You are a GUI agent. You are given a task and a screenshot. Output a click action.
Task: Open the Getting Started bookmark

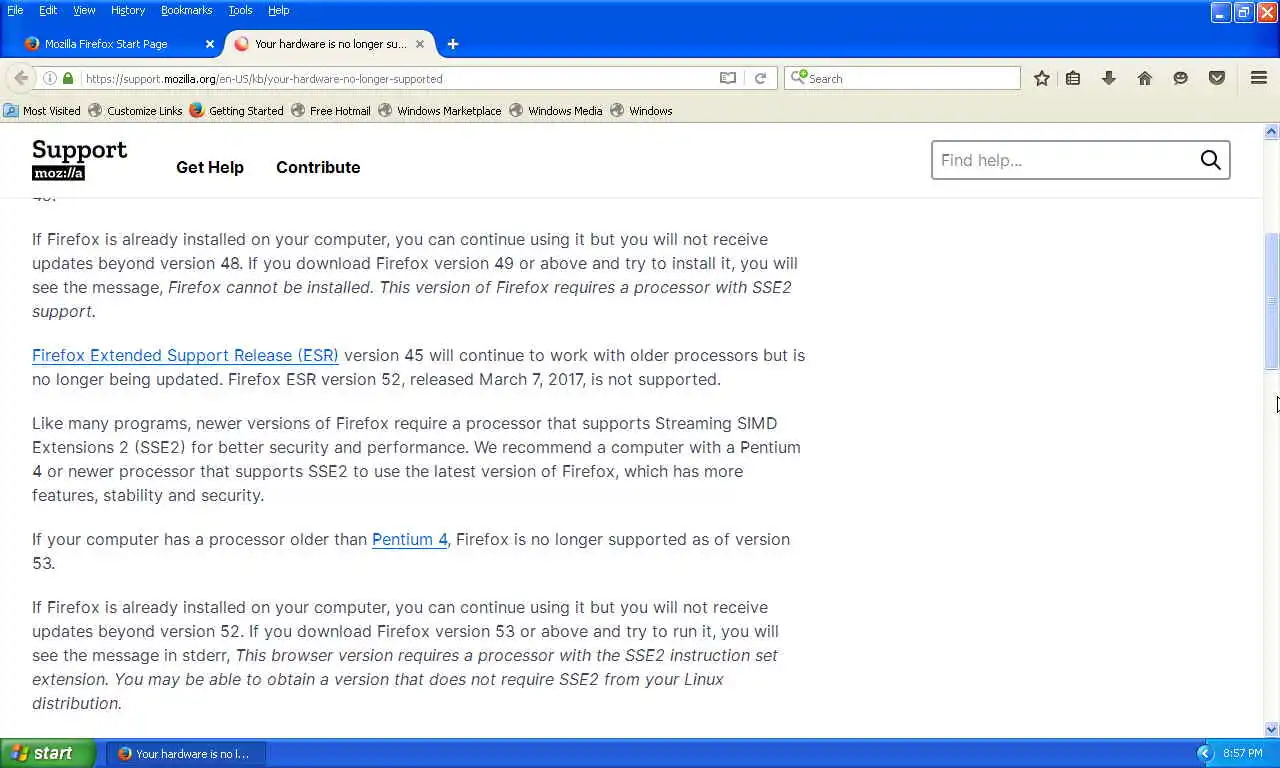click(x=236, y=111)
